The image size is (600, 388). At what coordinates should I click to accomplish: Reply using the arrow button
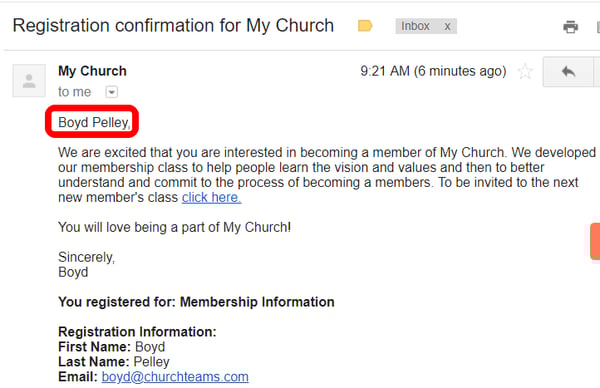568,72
